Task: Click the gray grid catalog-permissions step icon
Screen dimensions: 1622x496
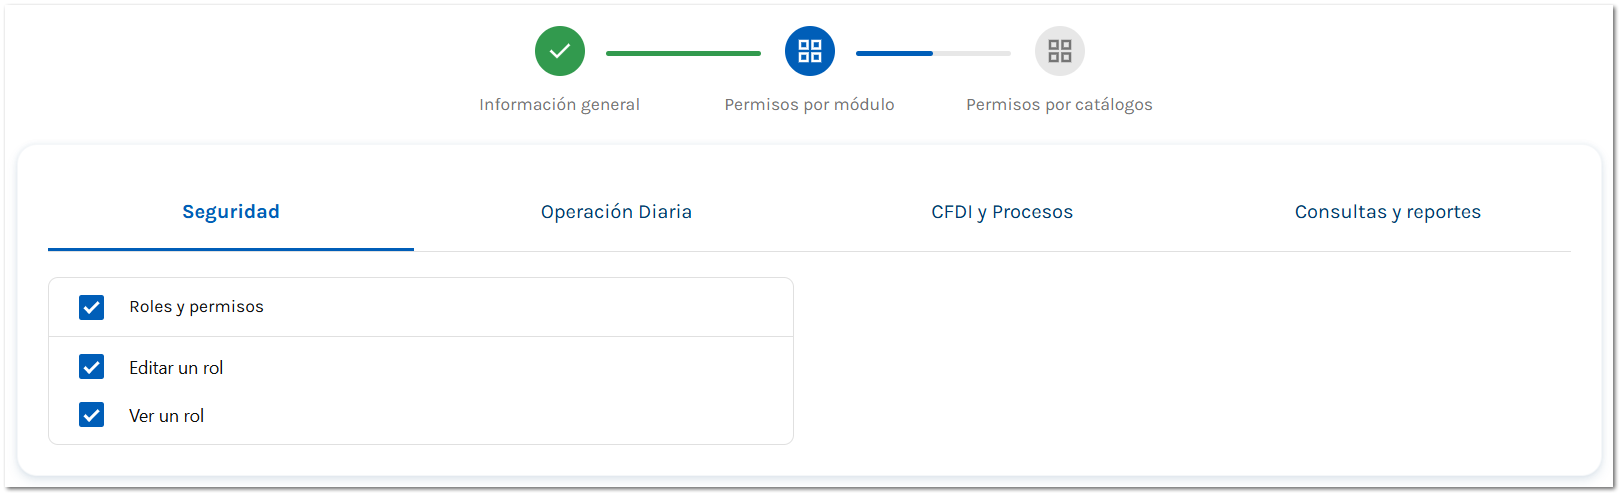Action: (1060, 51)
